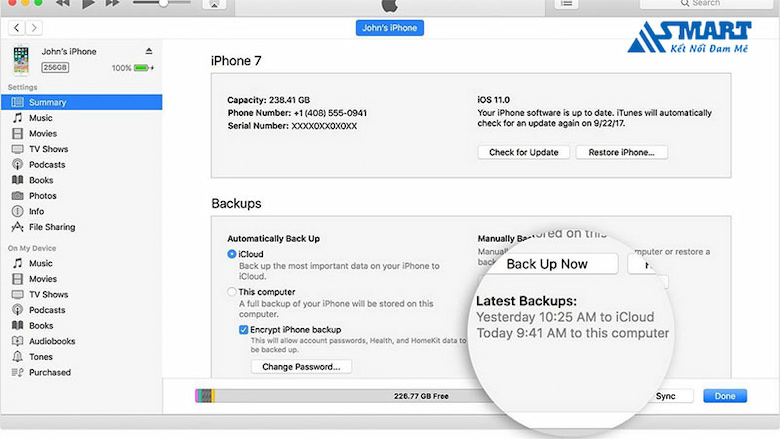Select Info in the Settings sidebar

pyautogui.click(x=36, y=212)
